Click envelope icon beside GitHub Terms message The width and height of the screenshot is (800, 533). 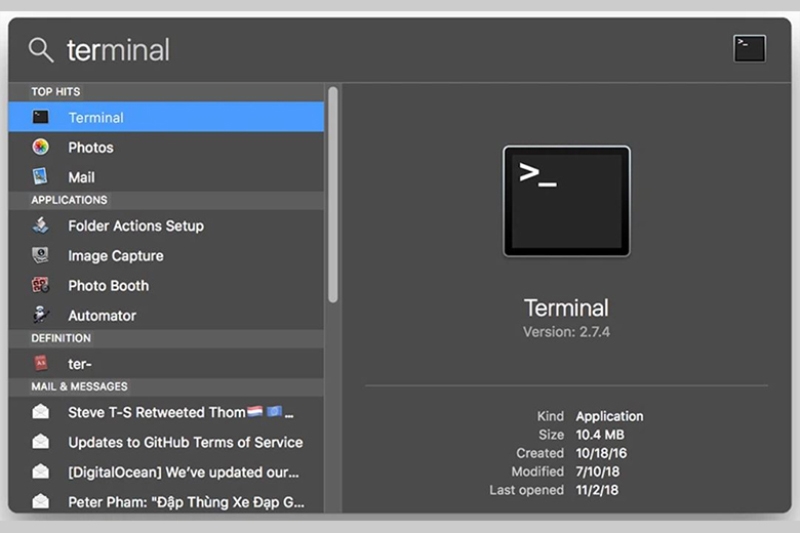pyautogui.click(x=40, y=442)
